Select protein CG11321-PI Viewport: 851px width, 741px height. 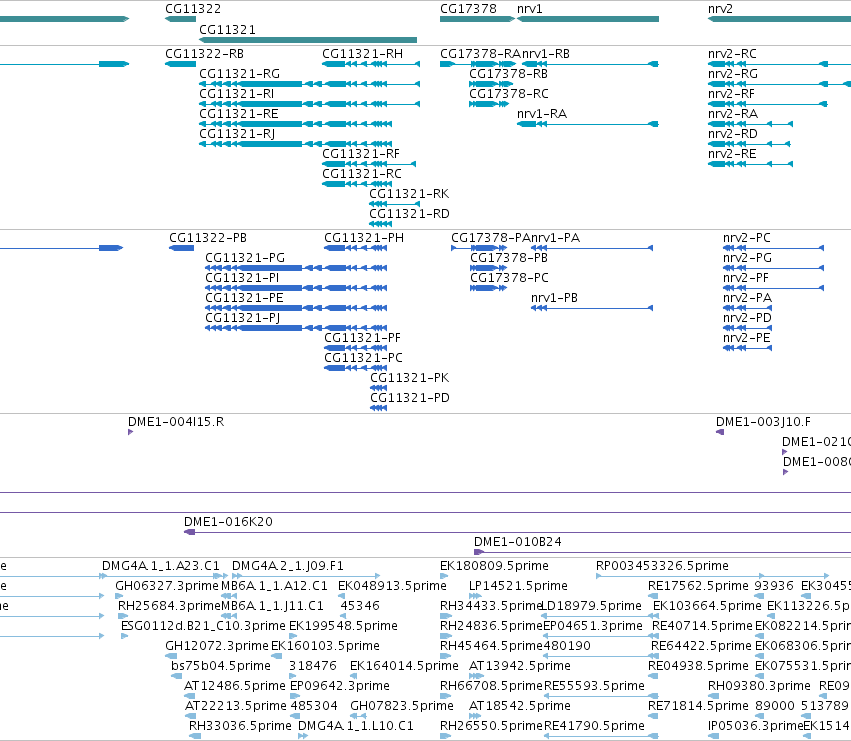coord(296,288)
